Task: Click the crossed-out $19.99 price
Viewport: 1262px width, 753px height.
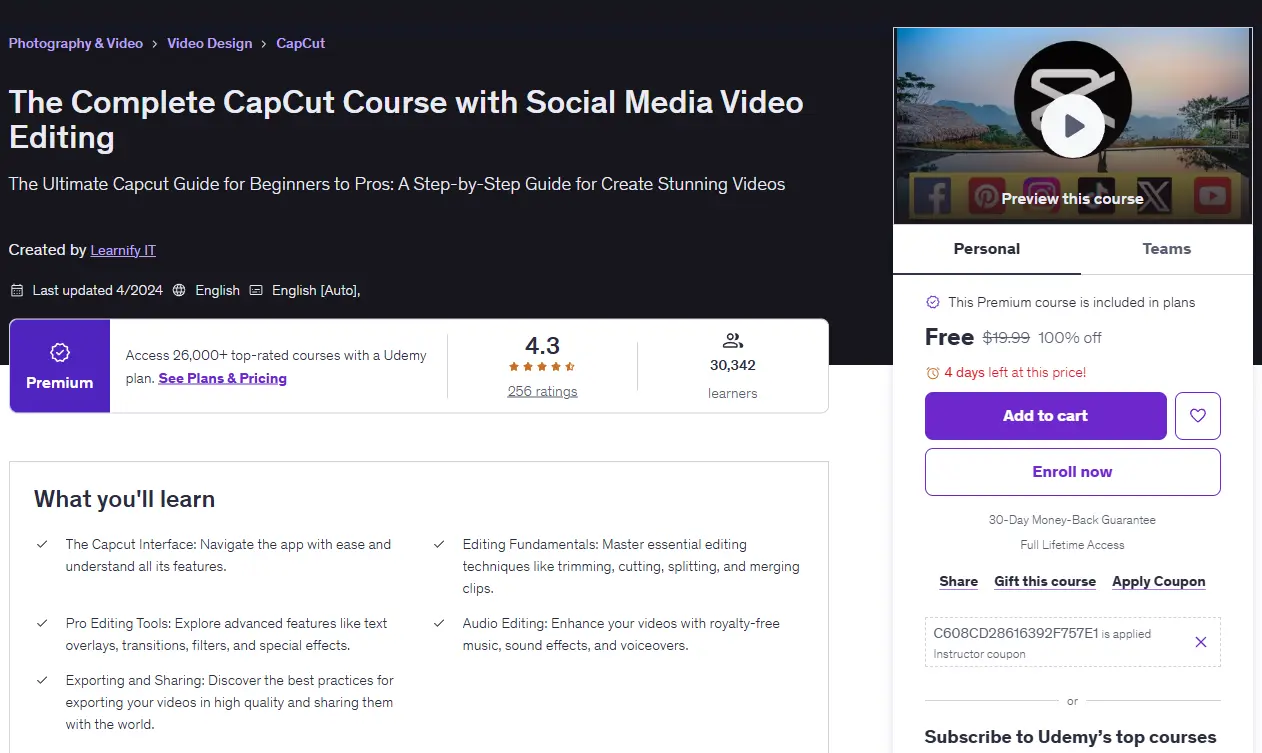Action: coord(1006,338)
